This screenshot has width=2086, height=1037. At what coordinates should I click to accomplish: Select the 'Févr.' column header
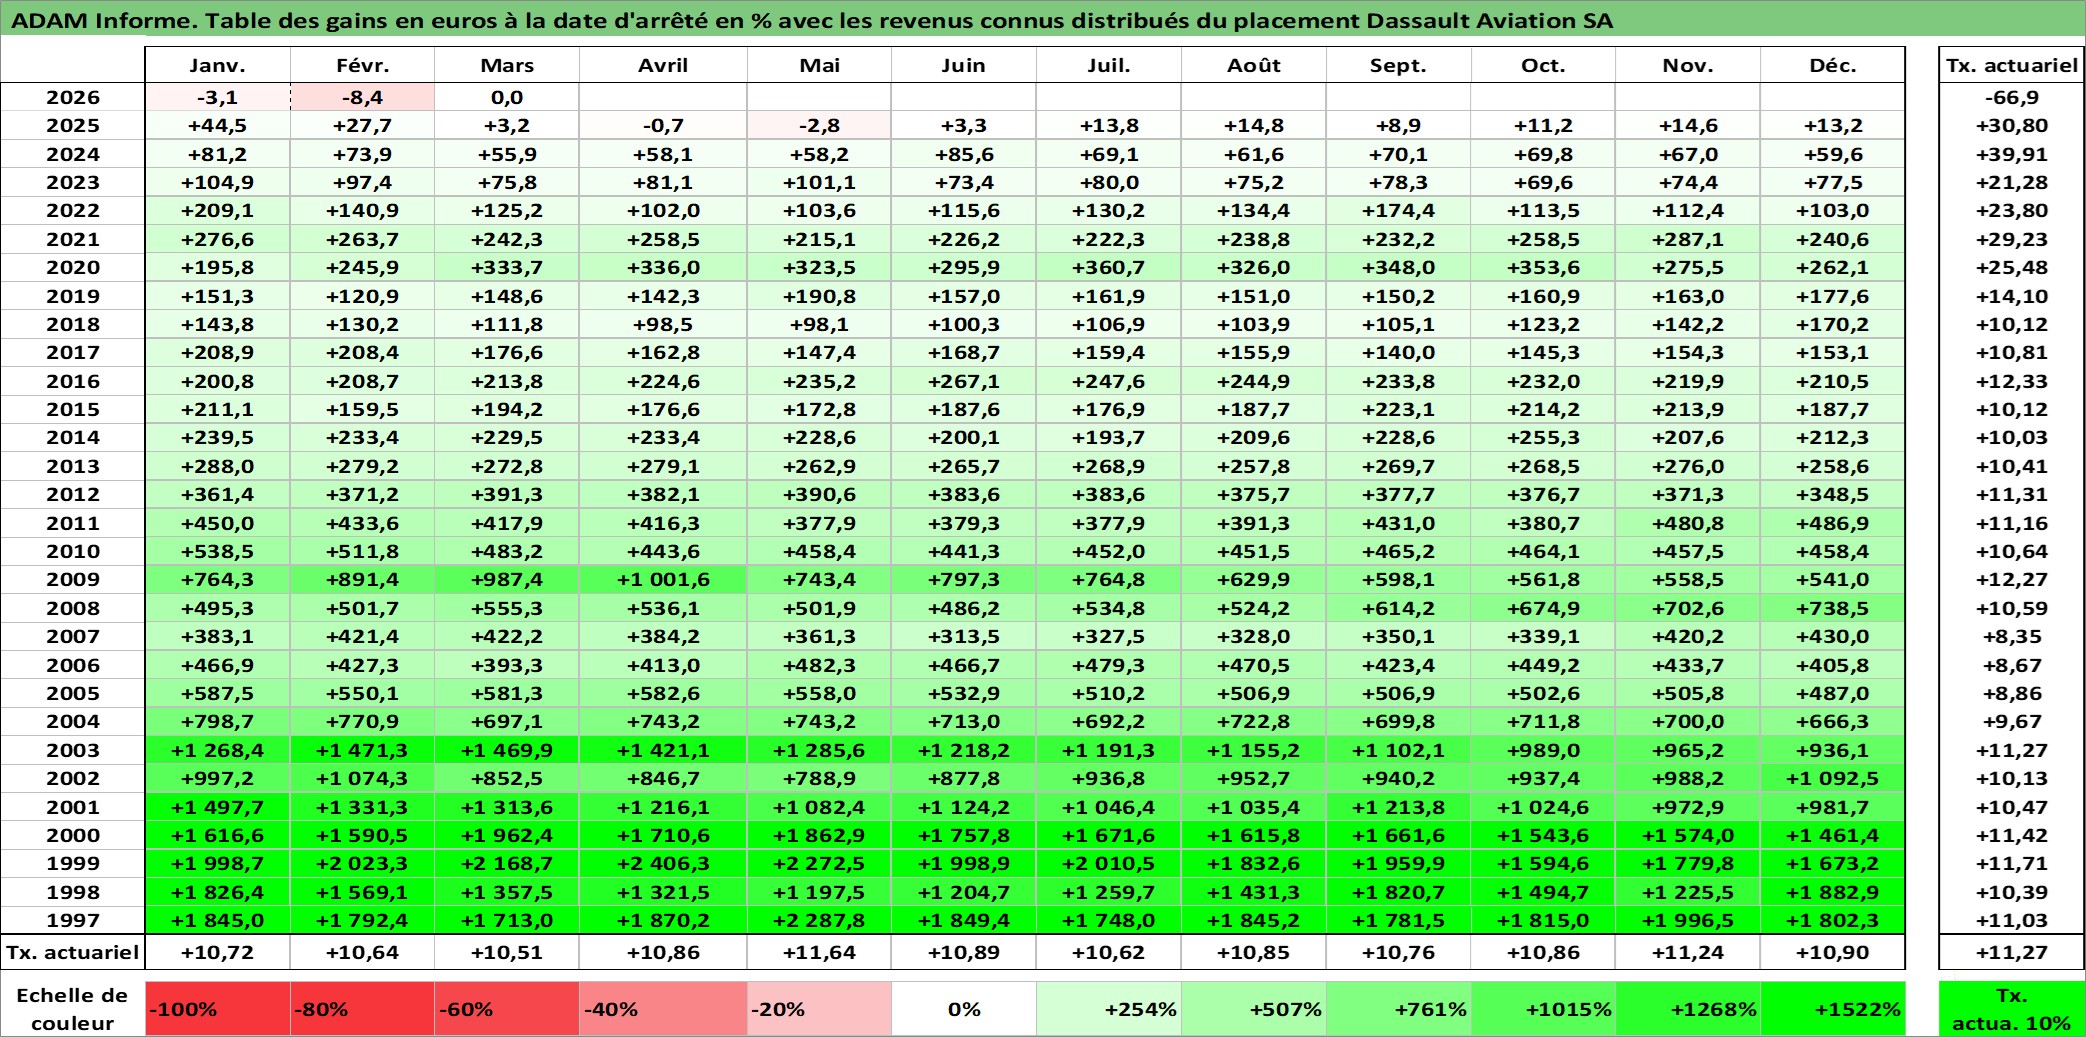[x=362, y=65]
